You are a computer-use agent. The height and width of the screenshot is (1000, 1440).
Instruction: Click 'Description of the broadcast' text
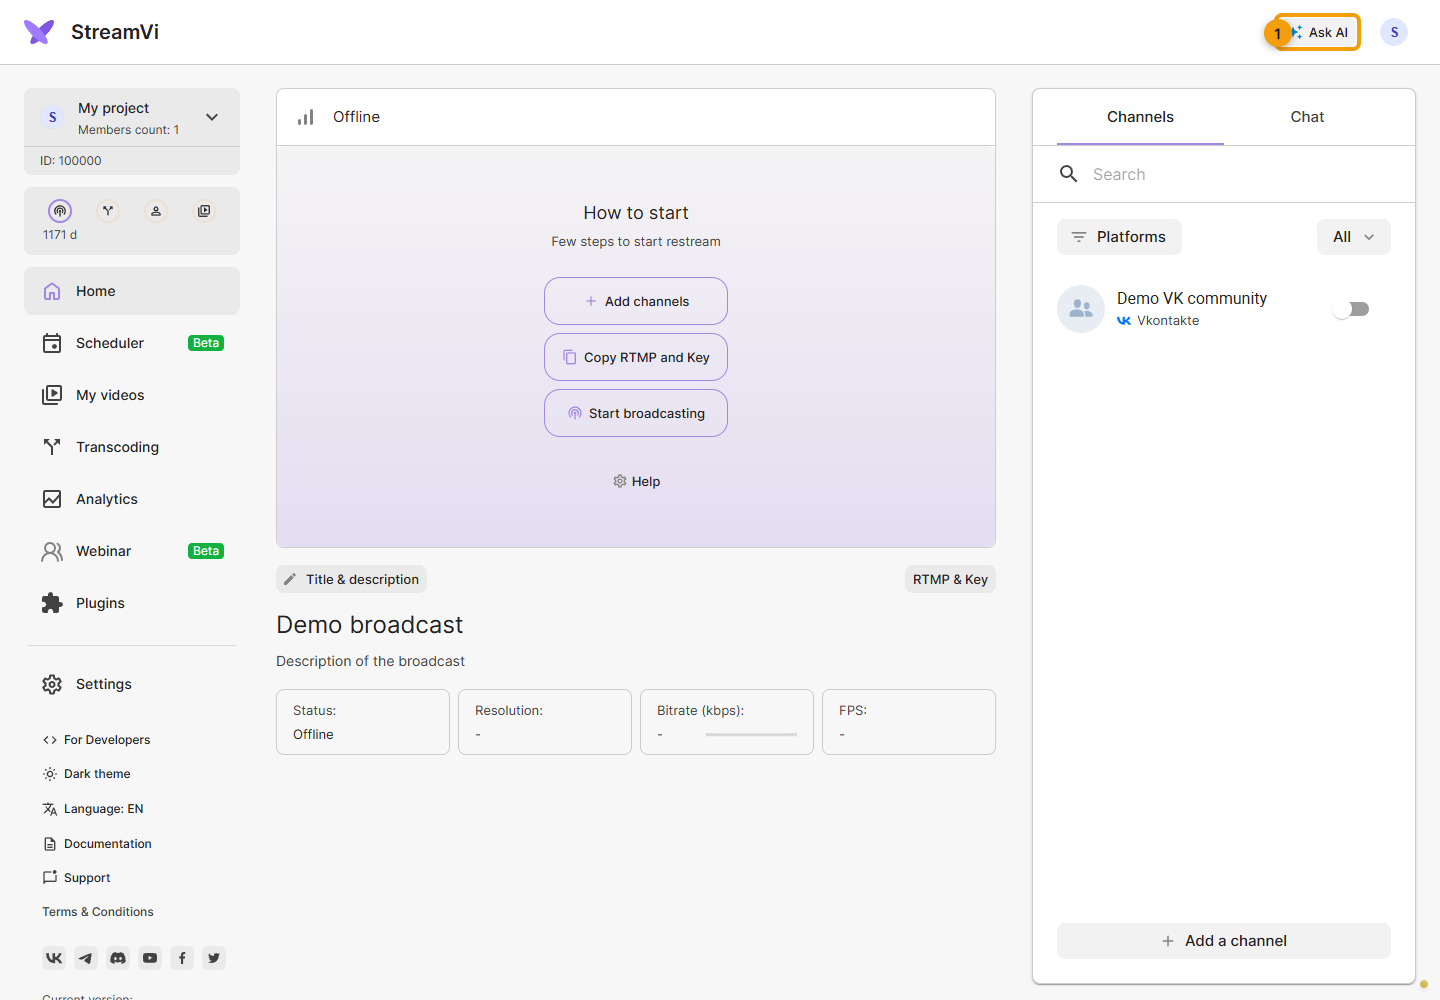click(370, 661)
